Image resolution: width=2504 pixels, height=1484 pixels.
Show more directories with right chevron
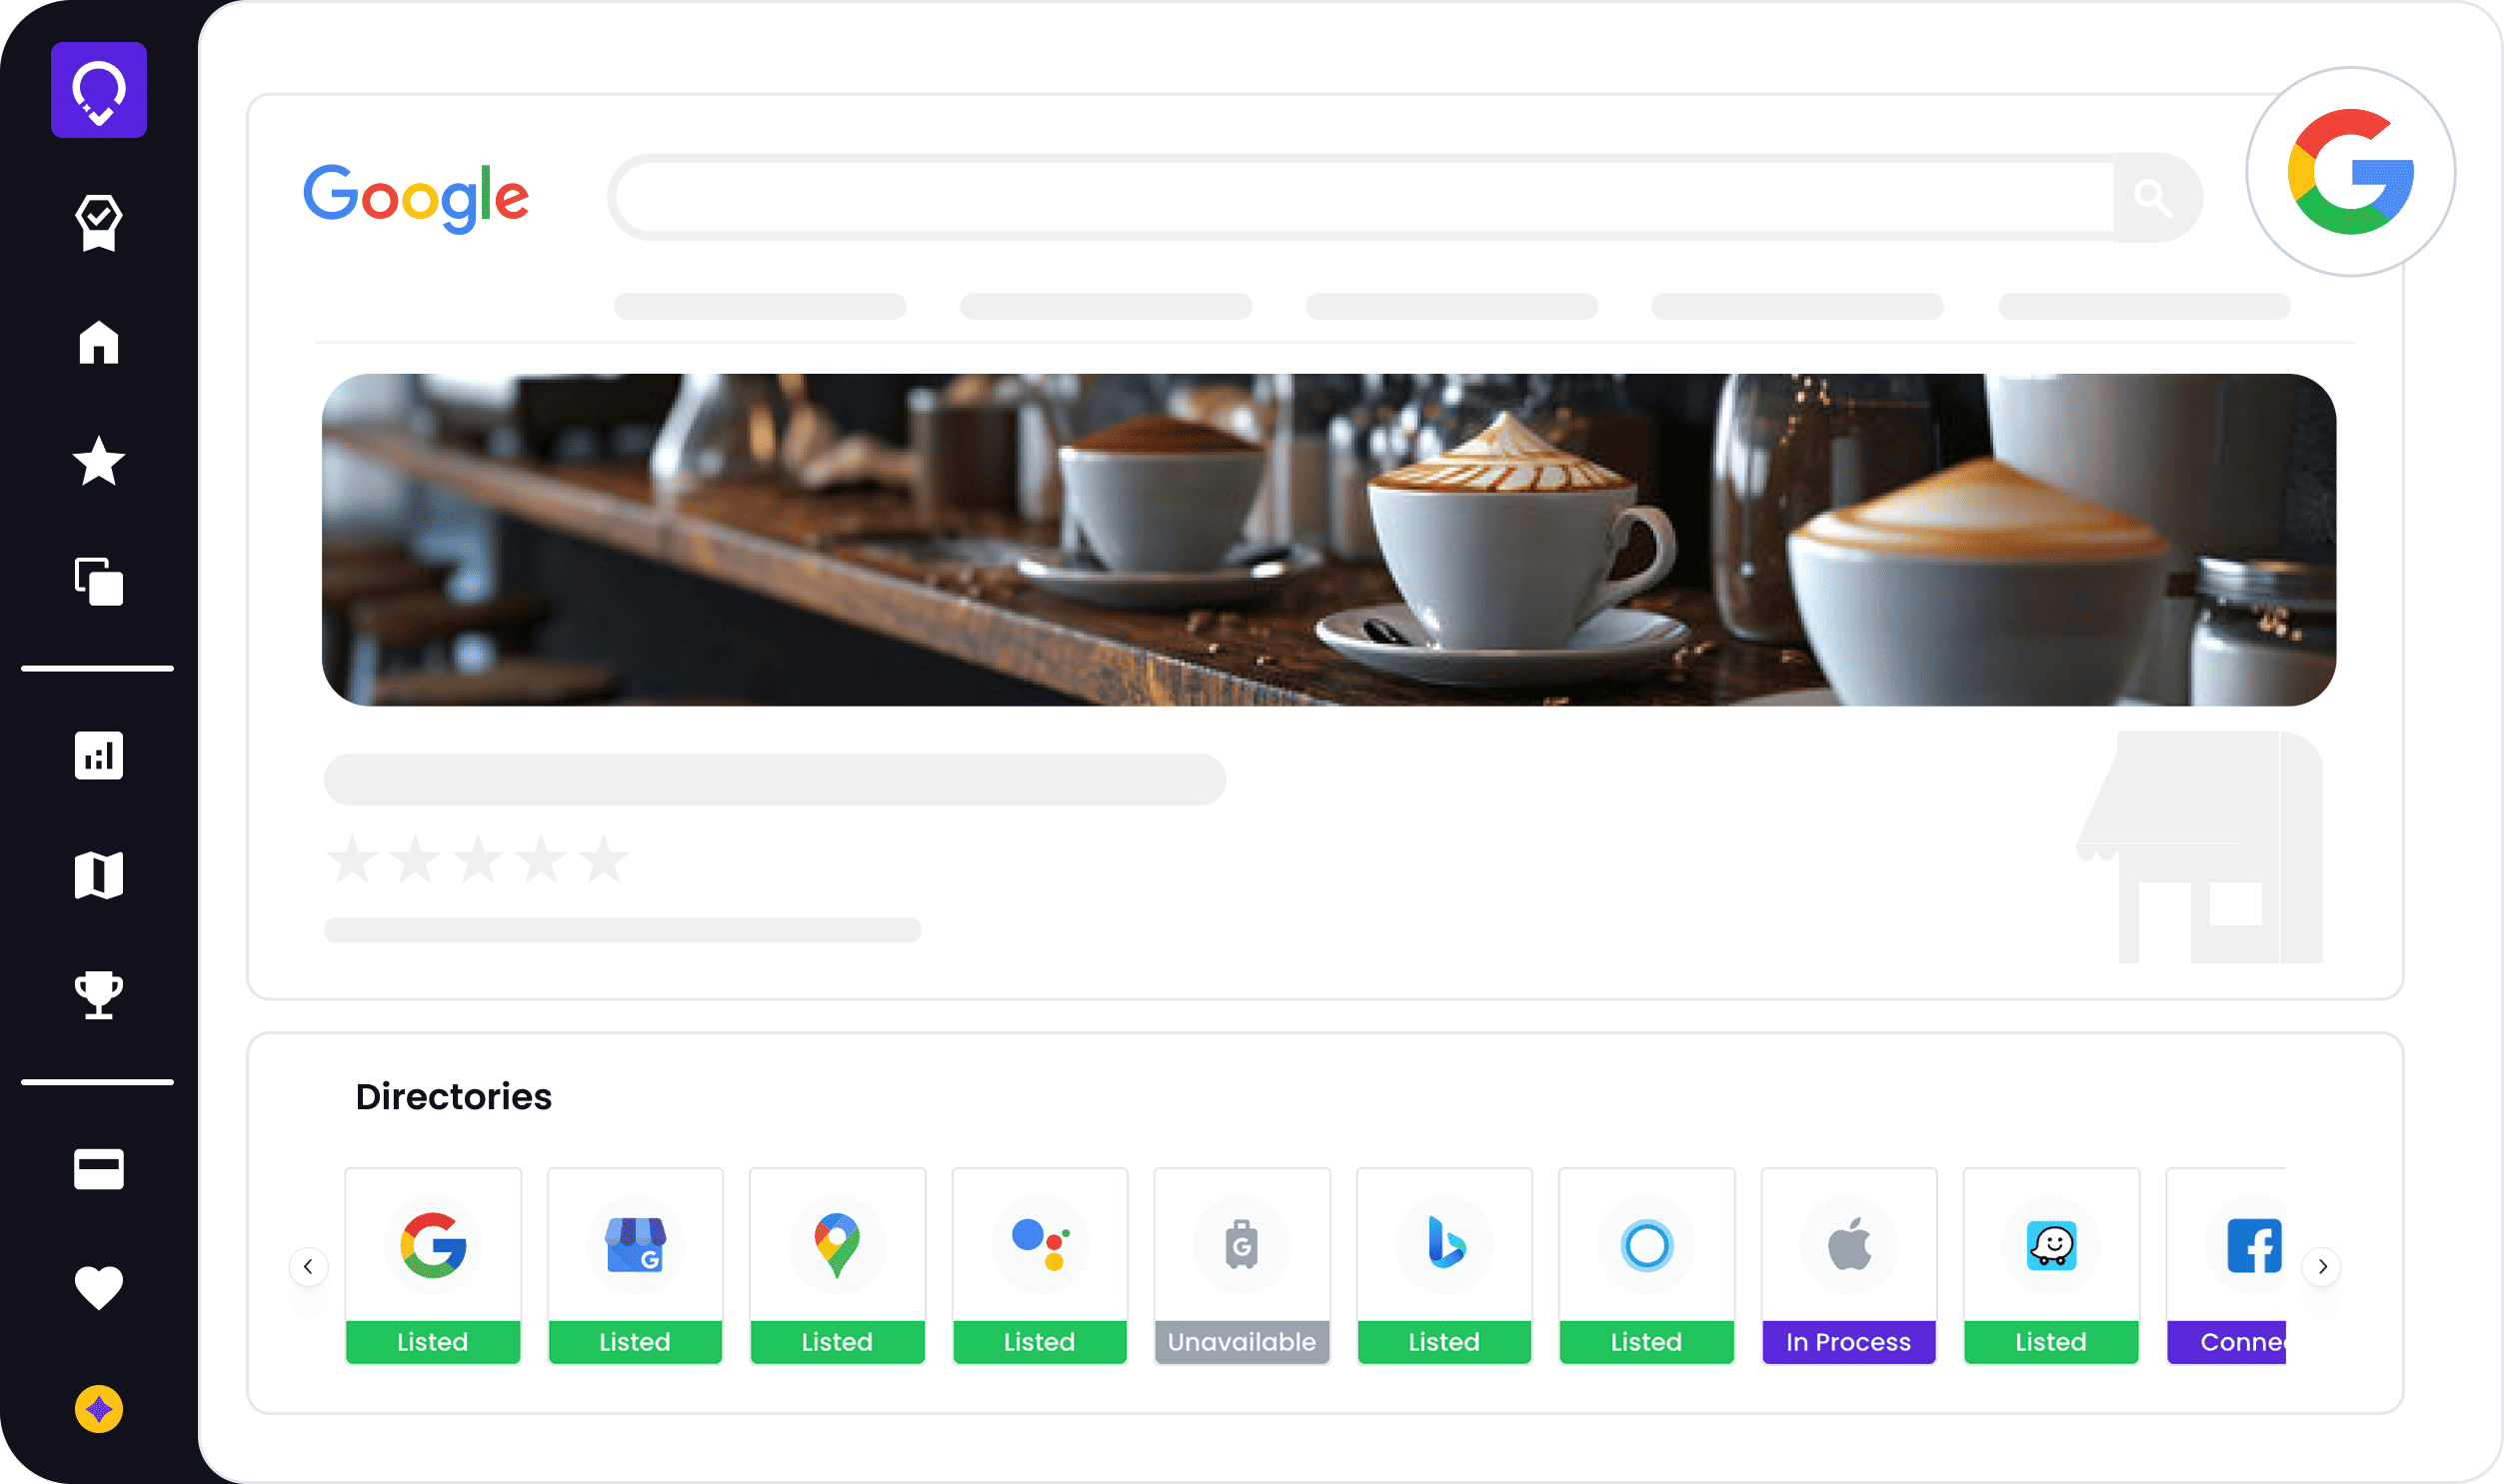(x=2322, y=1267)
